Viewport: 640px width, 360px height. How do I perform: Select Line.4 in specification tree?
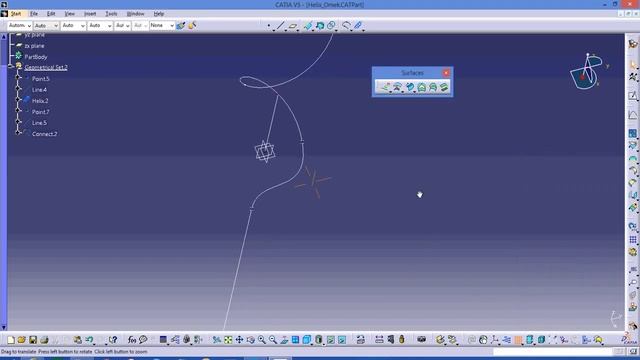click(39, 90)
